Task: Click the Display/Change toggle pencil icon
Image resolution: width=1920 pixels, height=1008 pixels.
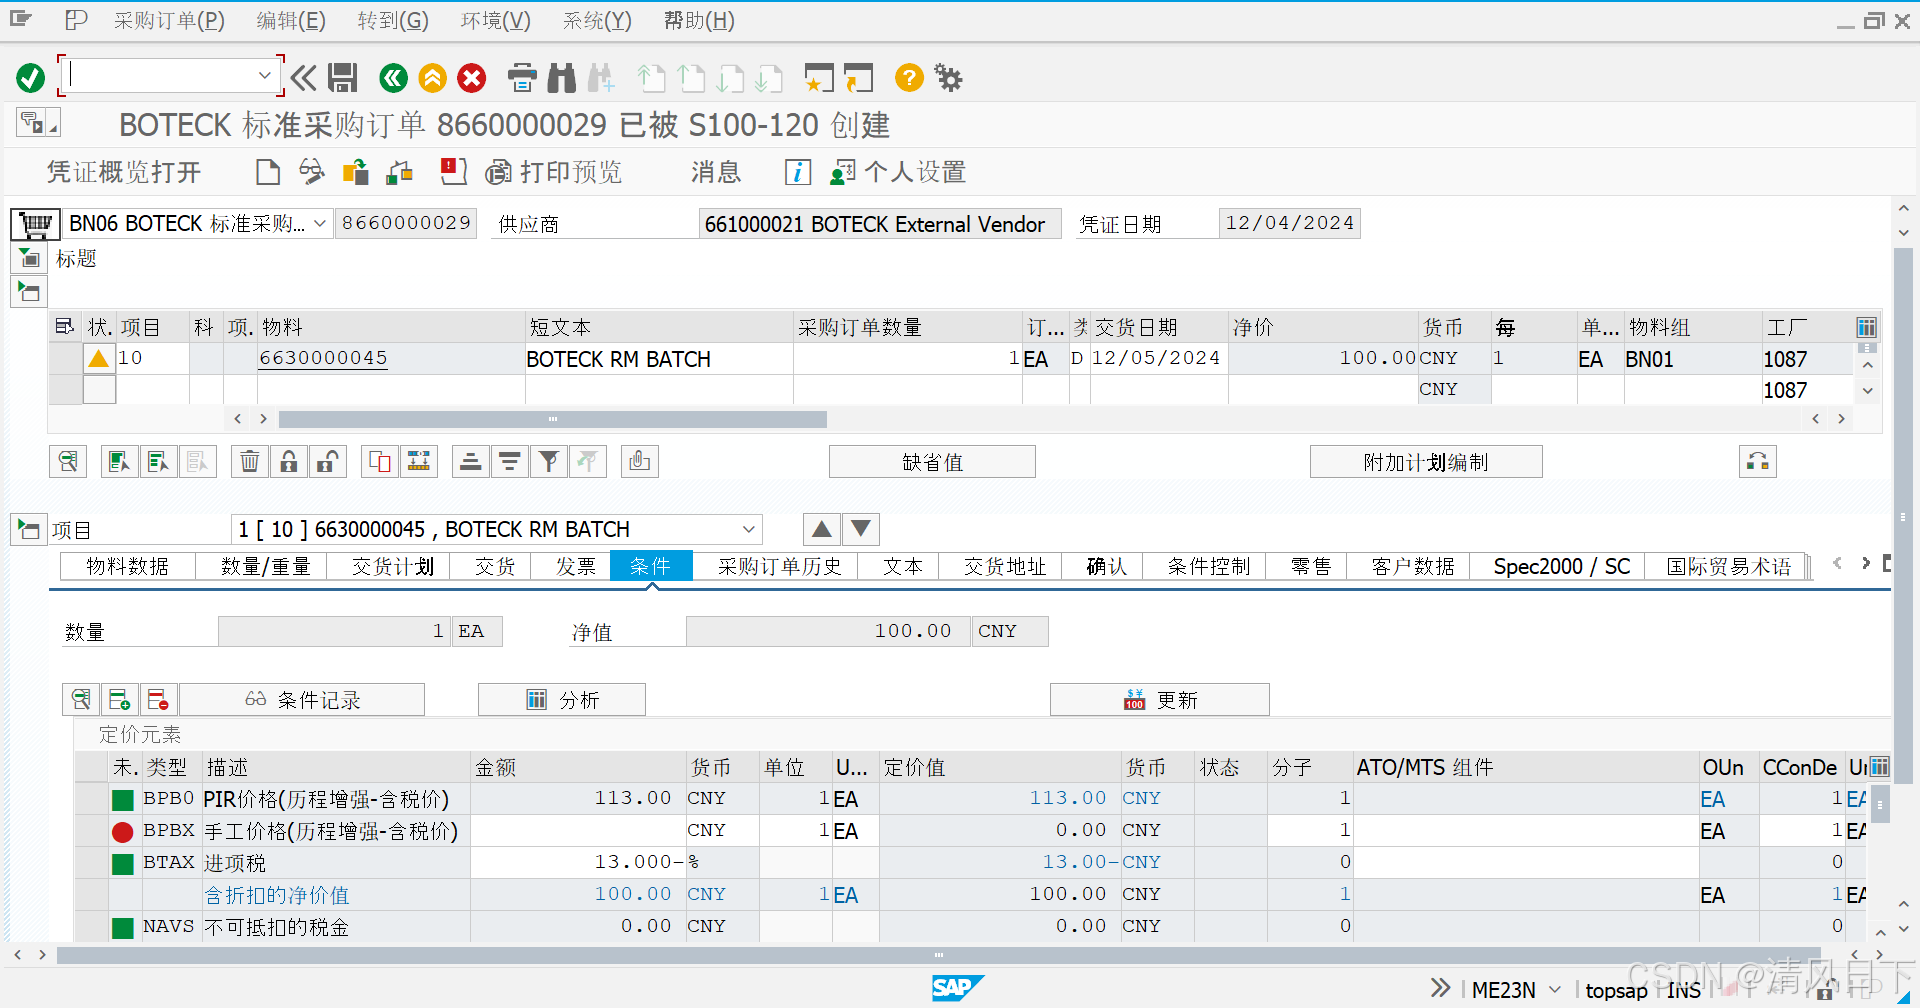Action: (x=312, y=172)
